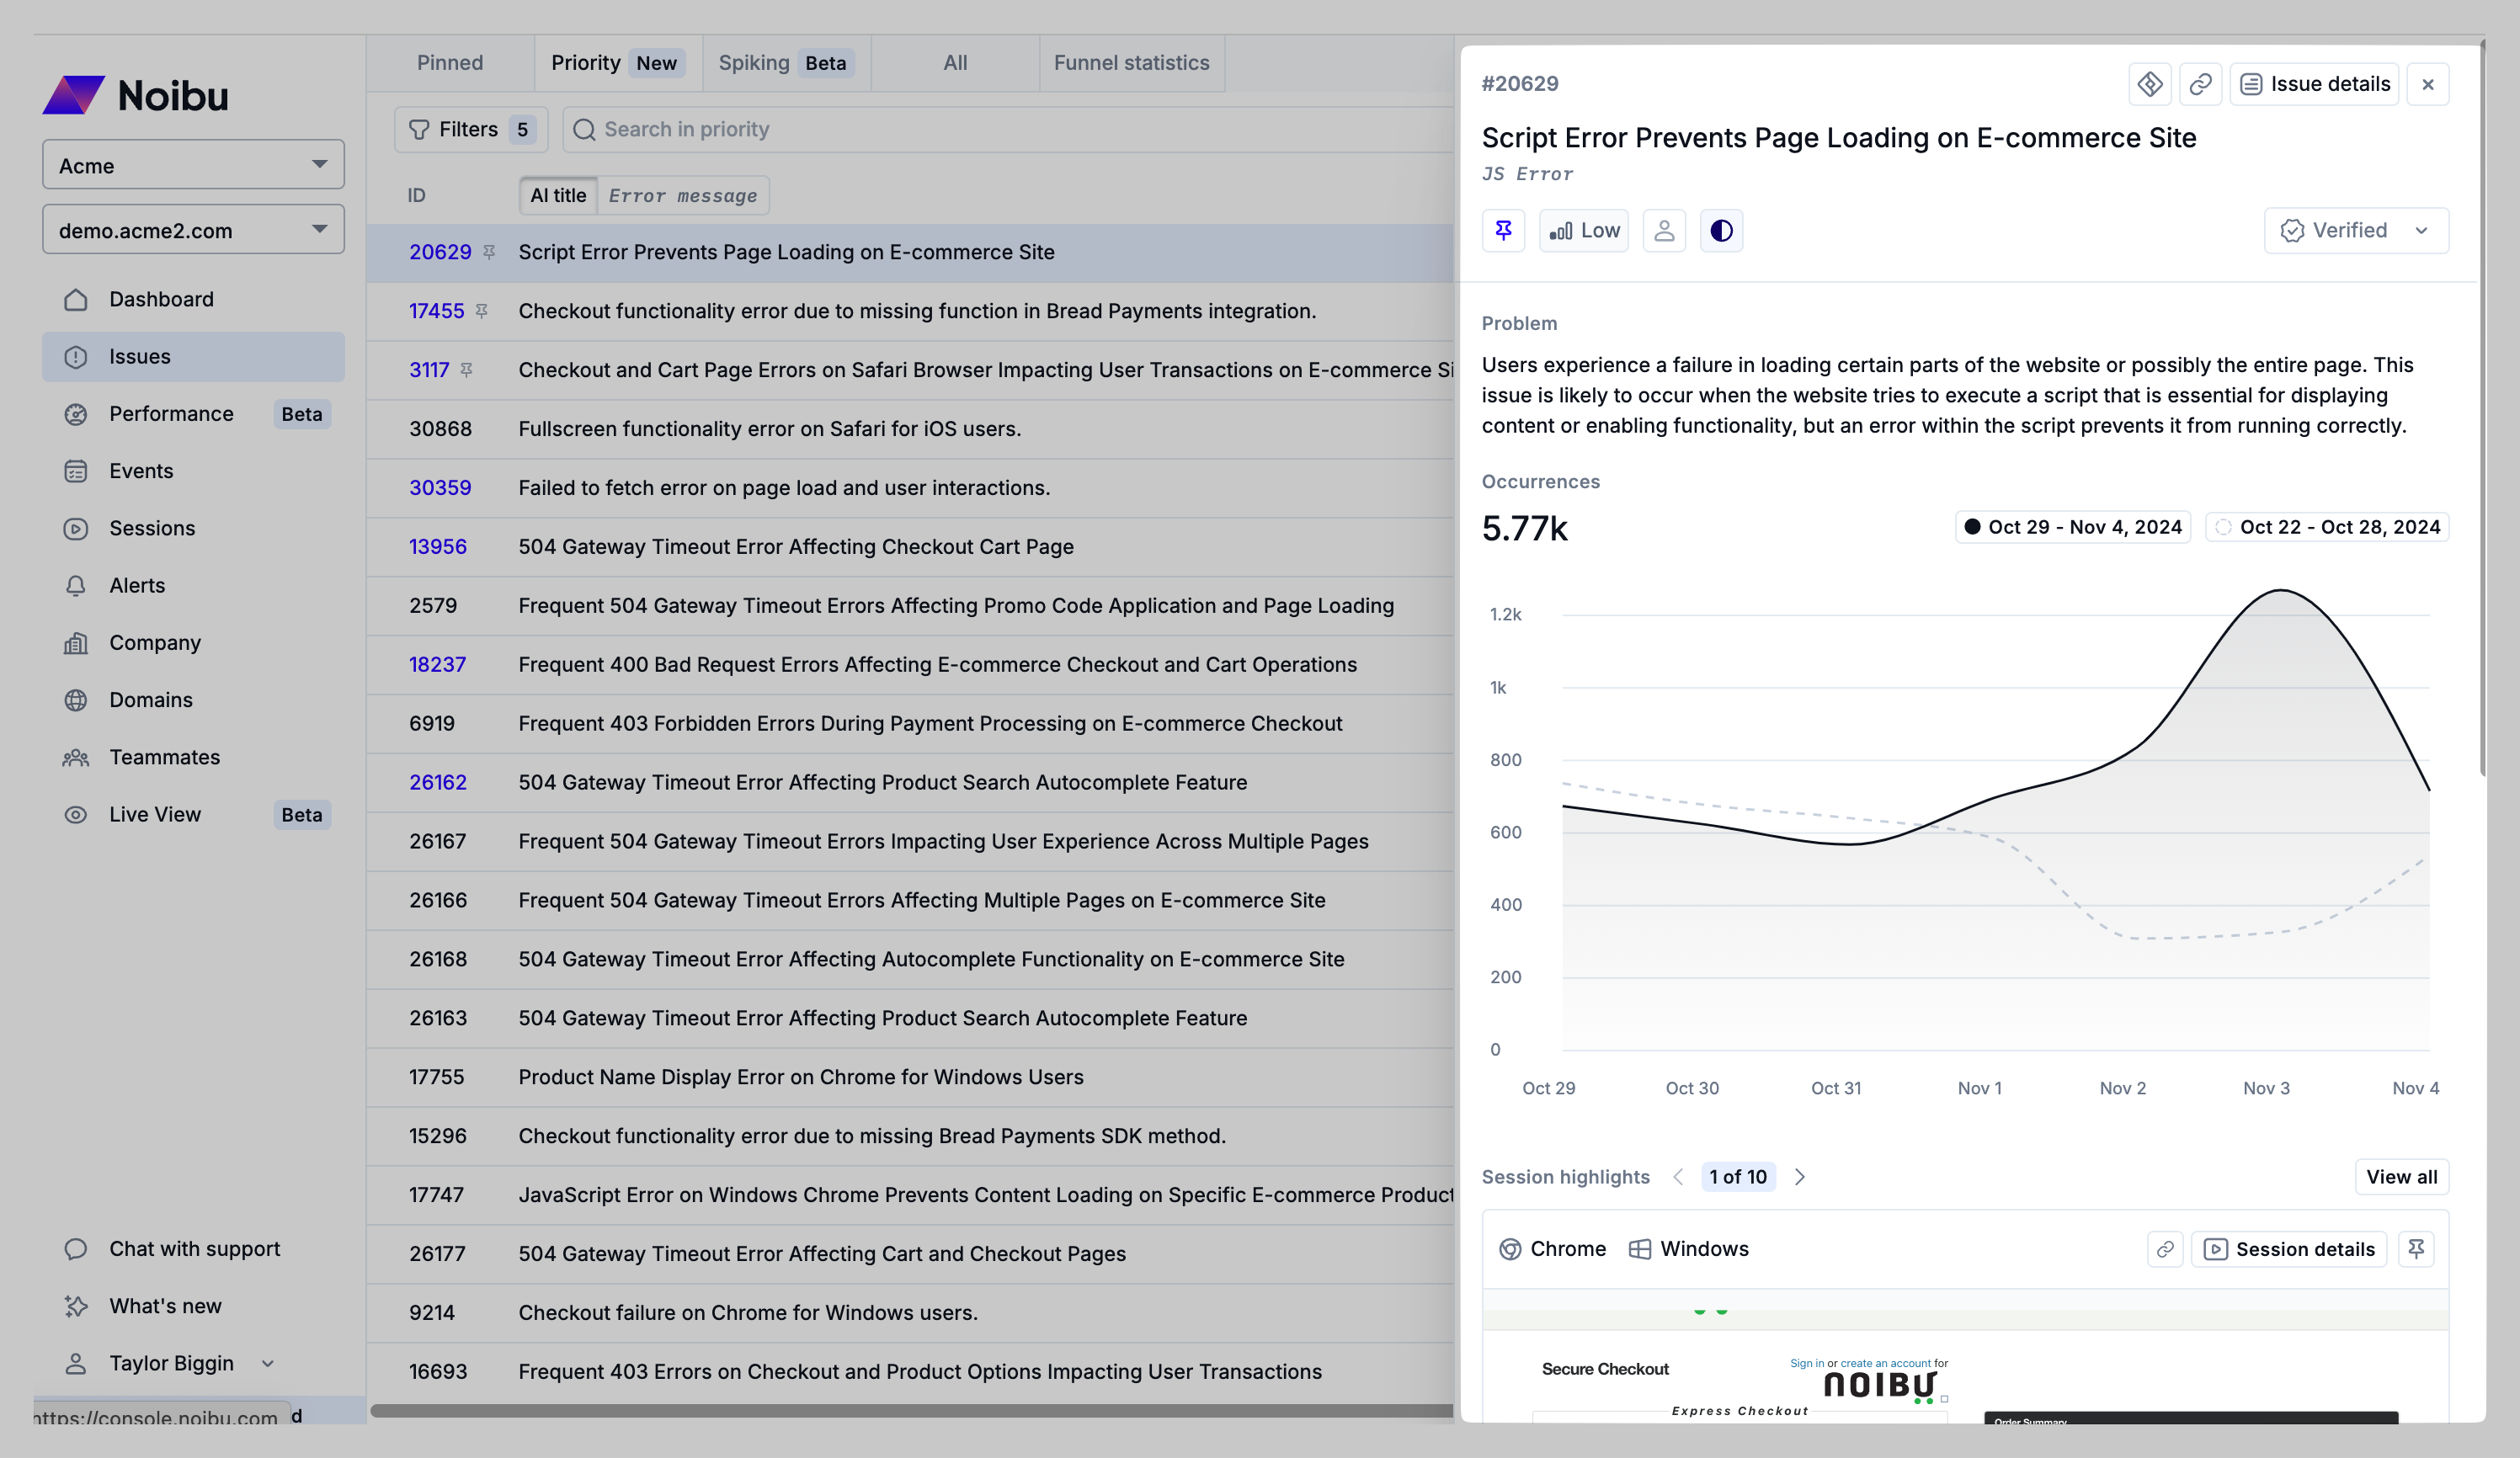Click the pin icon in issue panel

coord(1503,231)
